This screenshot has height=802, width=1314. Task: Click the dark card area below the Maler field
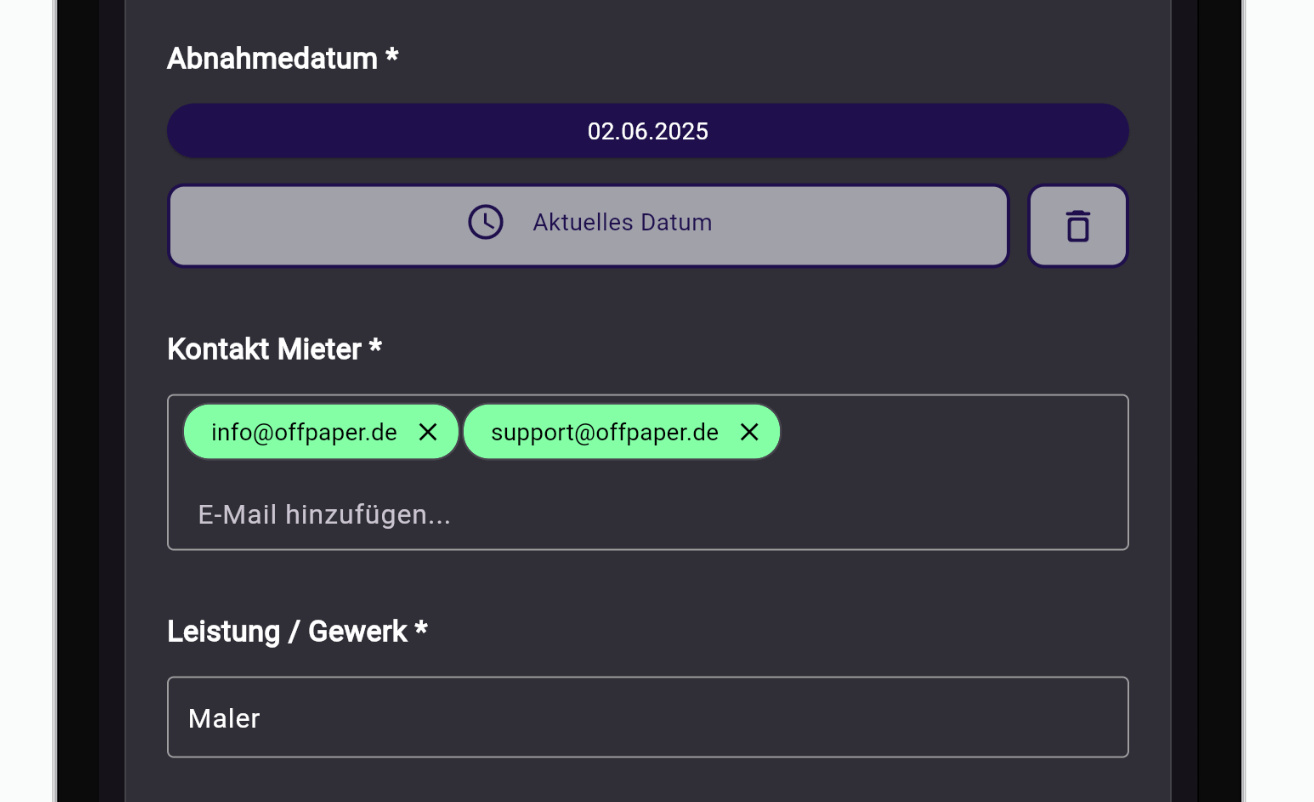(647, 780)
